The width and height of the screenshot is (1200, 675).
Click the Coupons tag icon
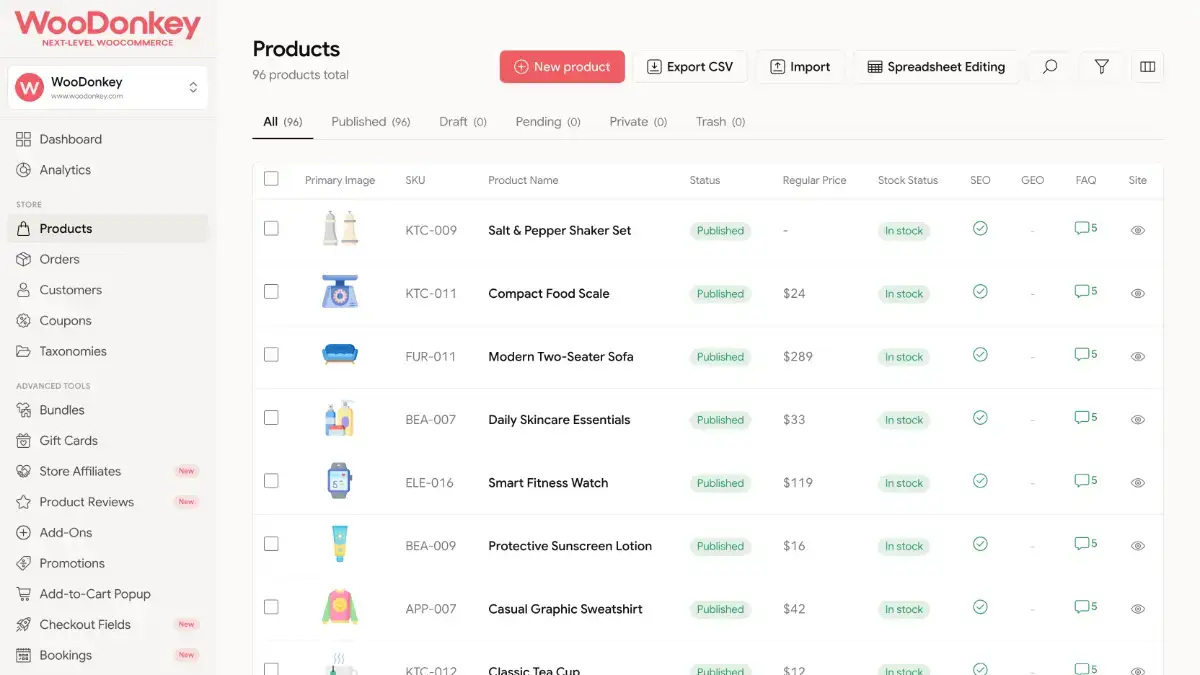coord(24,321)
